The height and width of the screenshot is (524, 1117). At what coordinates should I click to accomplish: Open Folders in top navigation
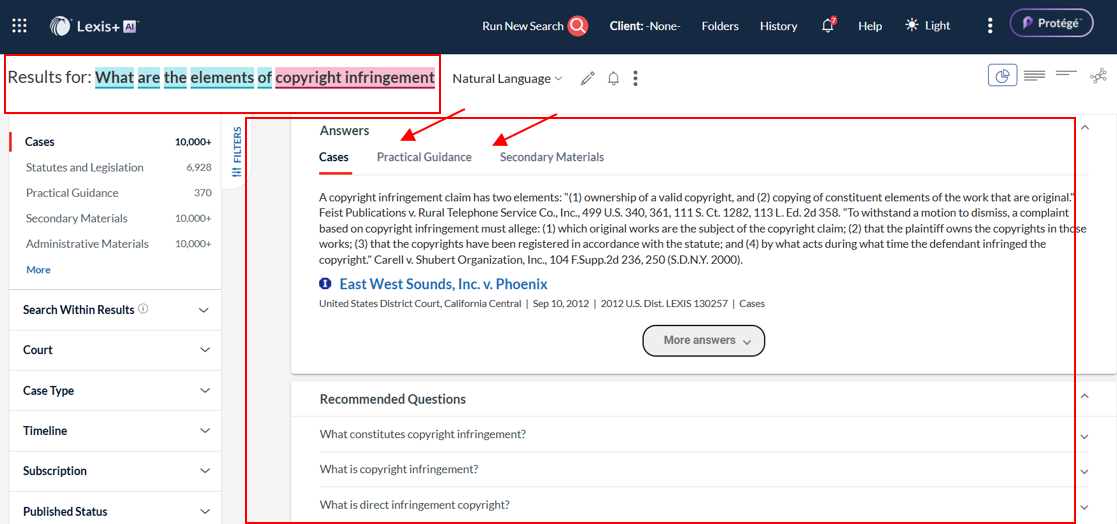(719, 26)
